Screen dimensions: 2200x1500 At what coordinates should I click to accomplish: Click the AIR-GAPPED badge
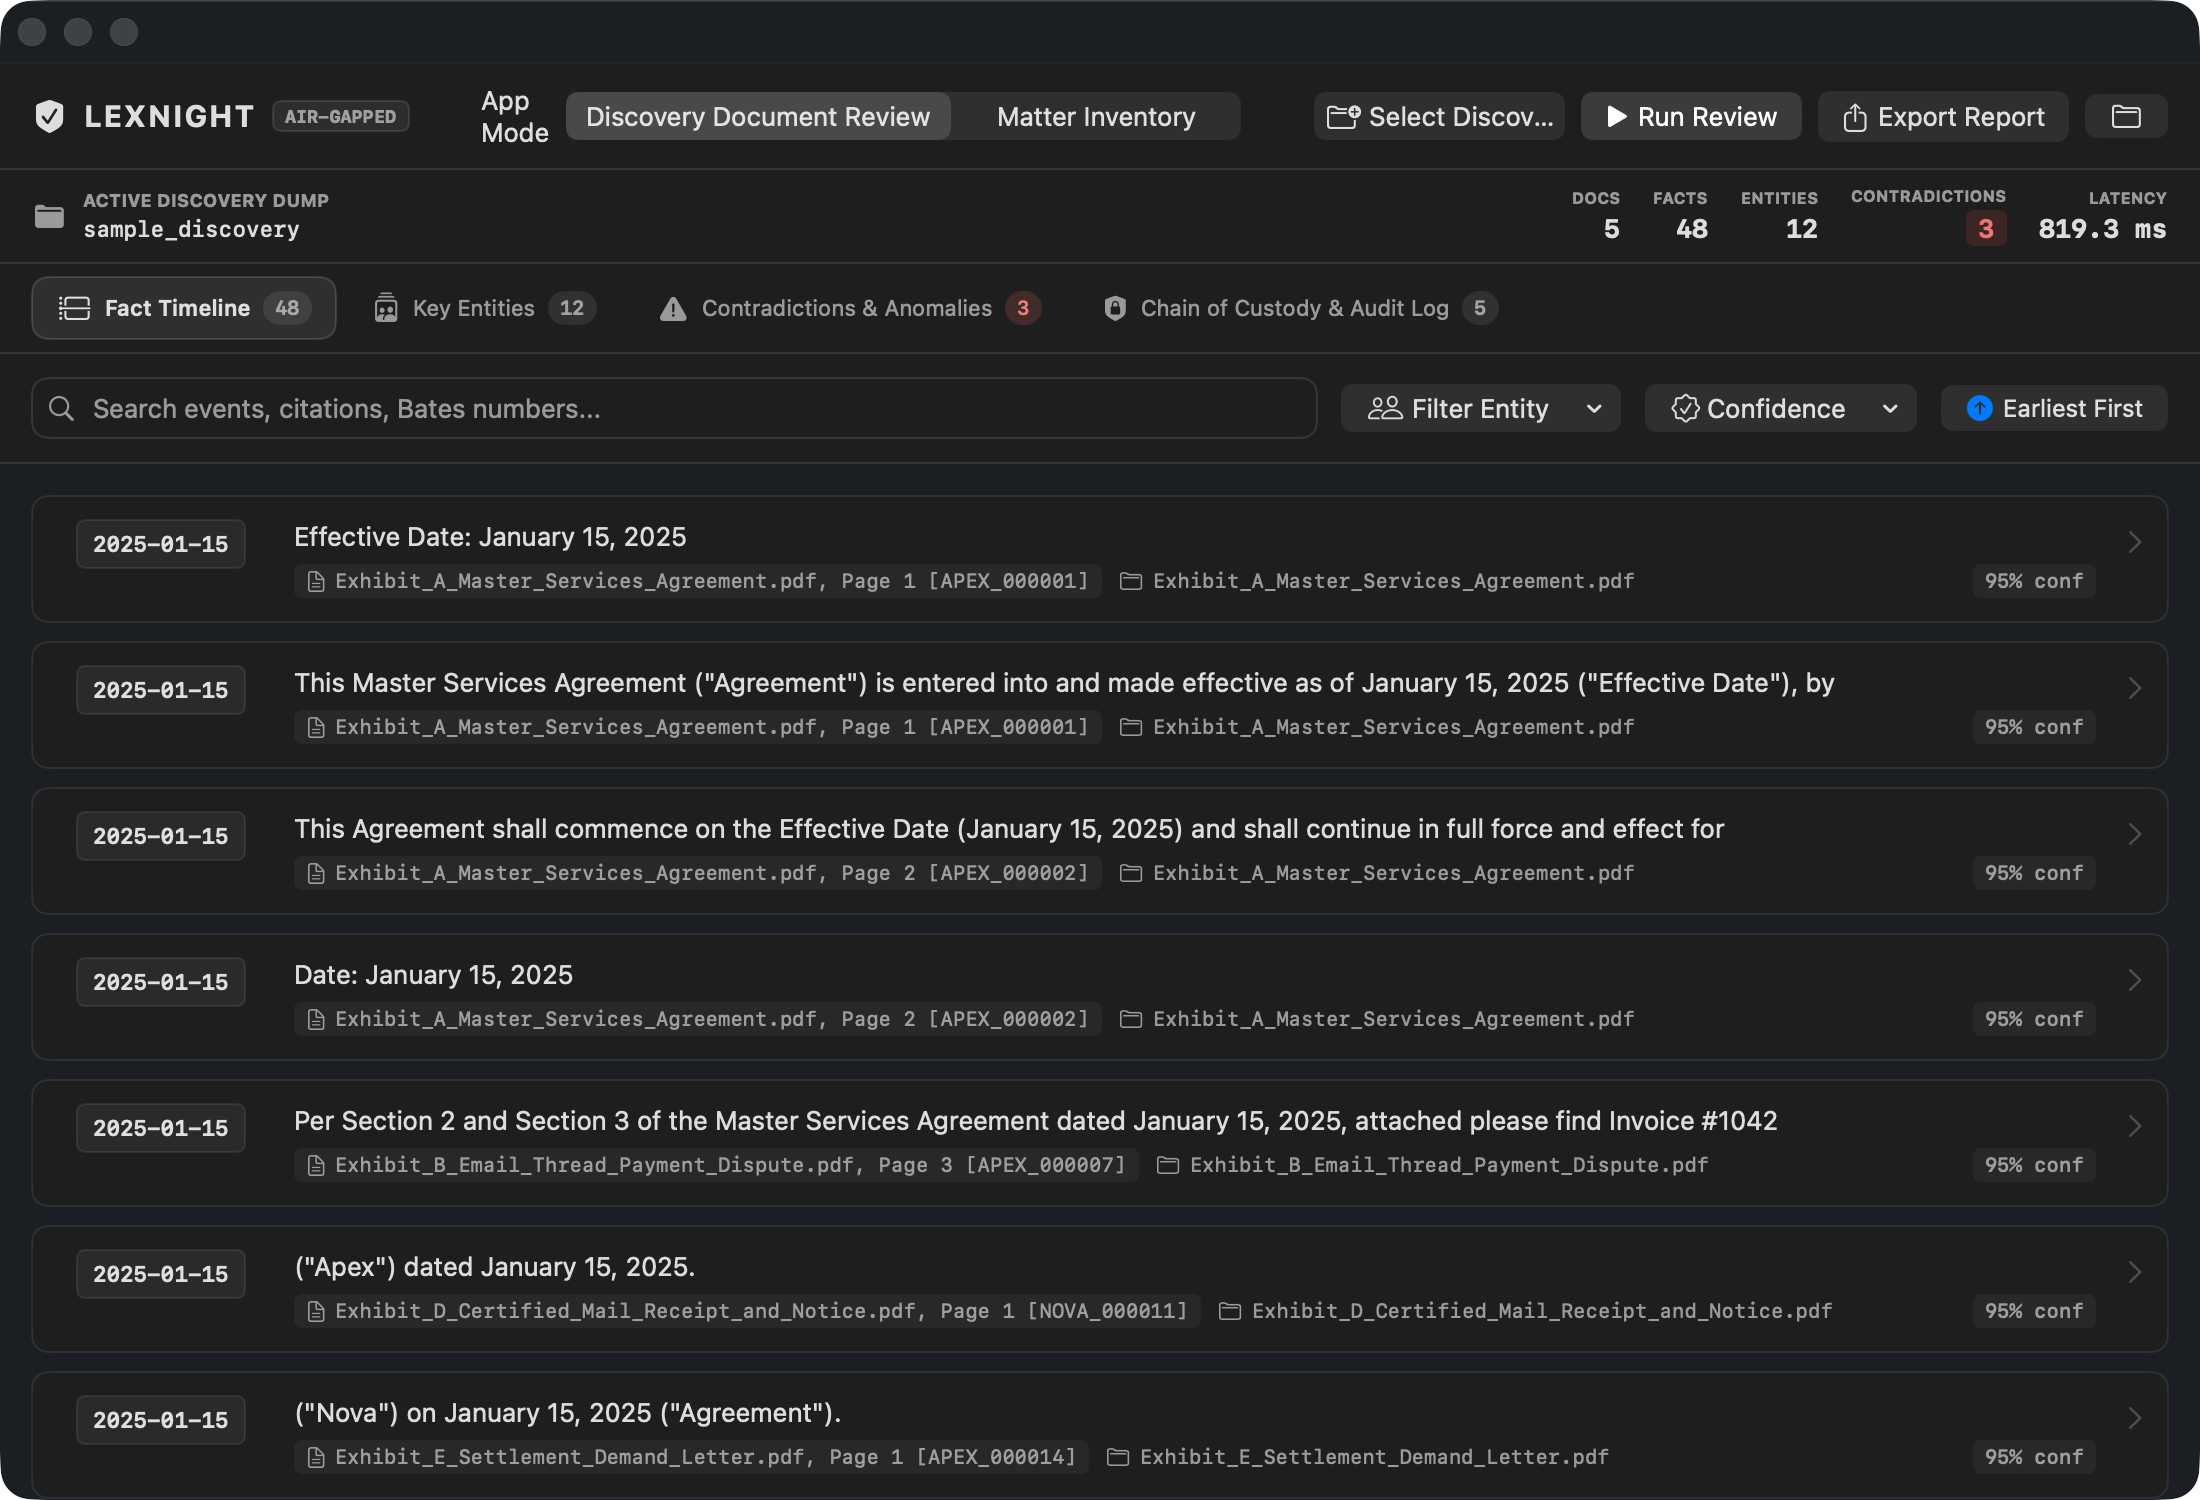[340, 117]
